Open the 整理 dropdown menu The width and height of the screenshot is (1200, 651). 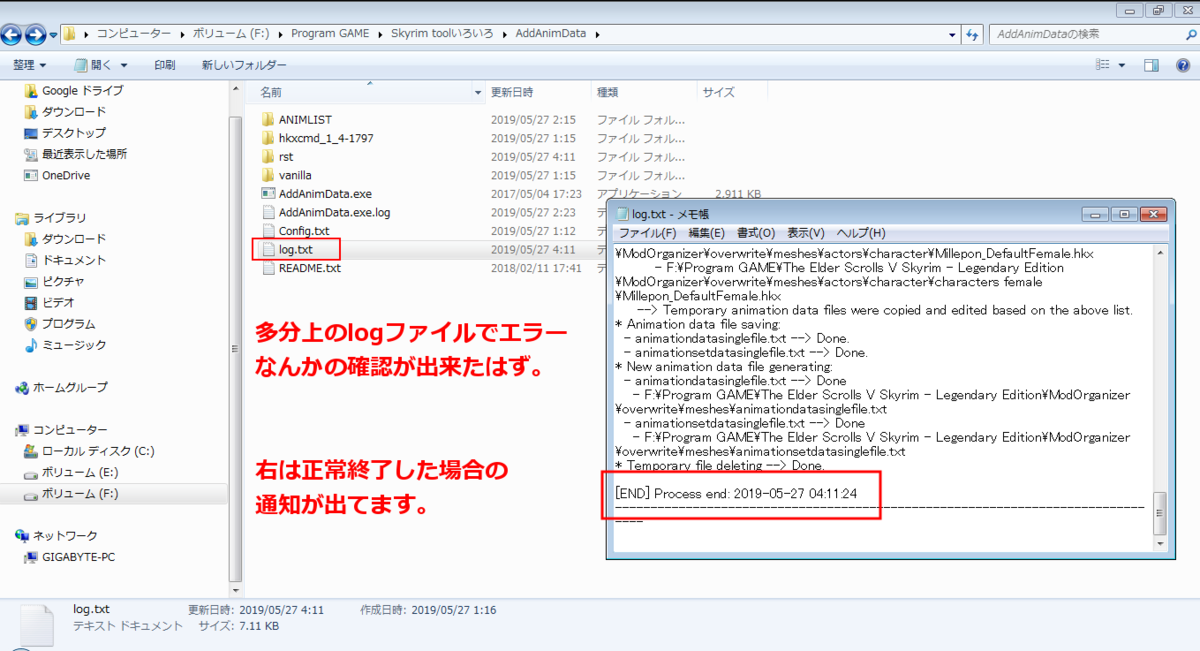(29, 65)
